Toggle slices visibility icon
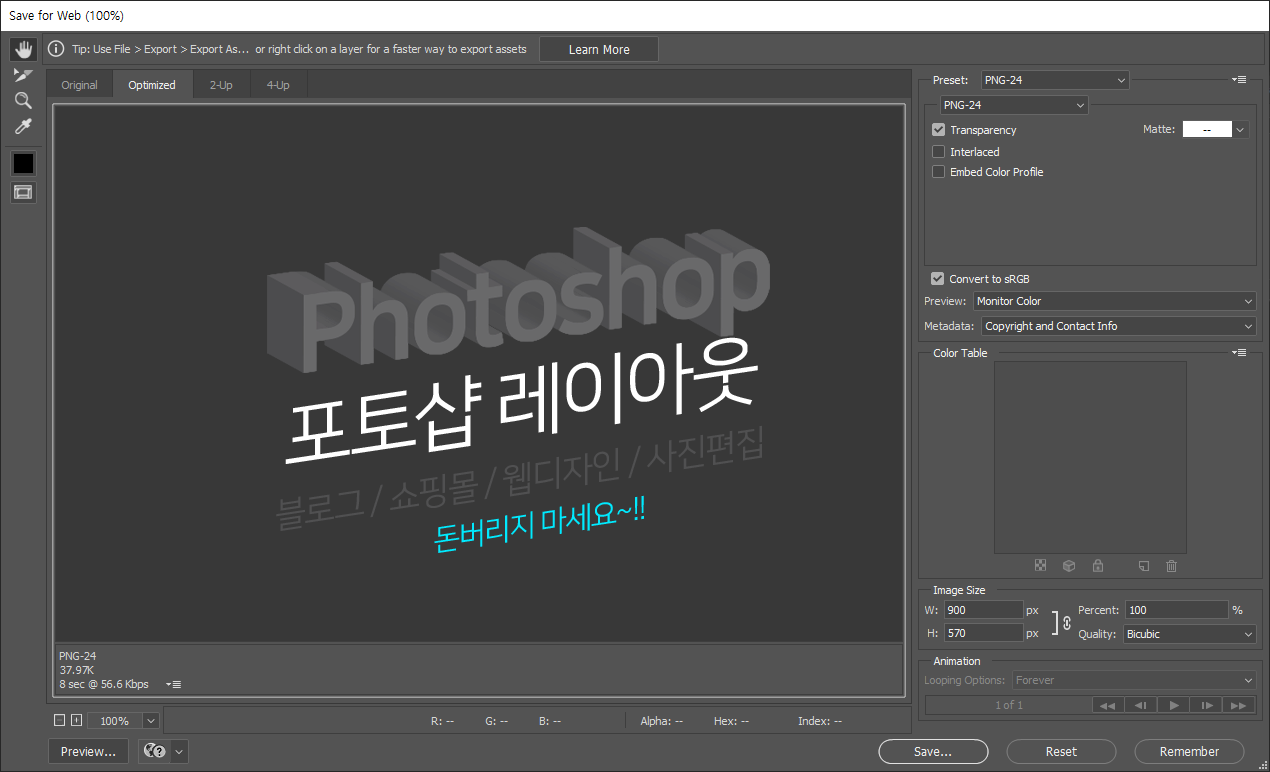The height and width of the screenshot is (772, 1270). point(23,192)
